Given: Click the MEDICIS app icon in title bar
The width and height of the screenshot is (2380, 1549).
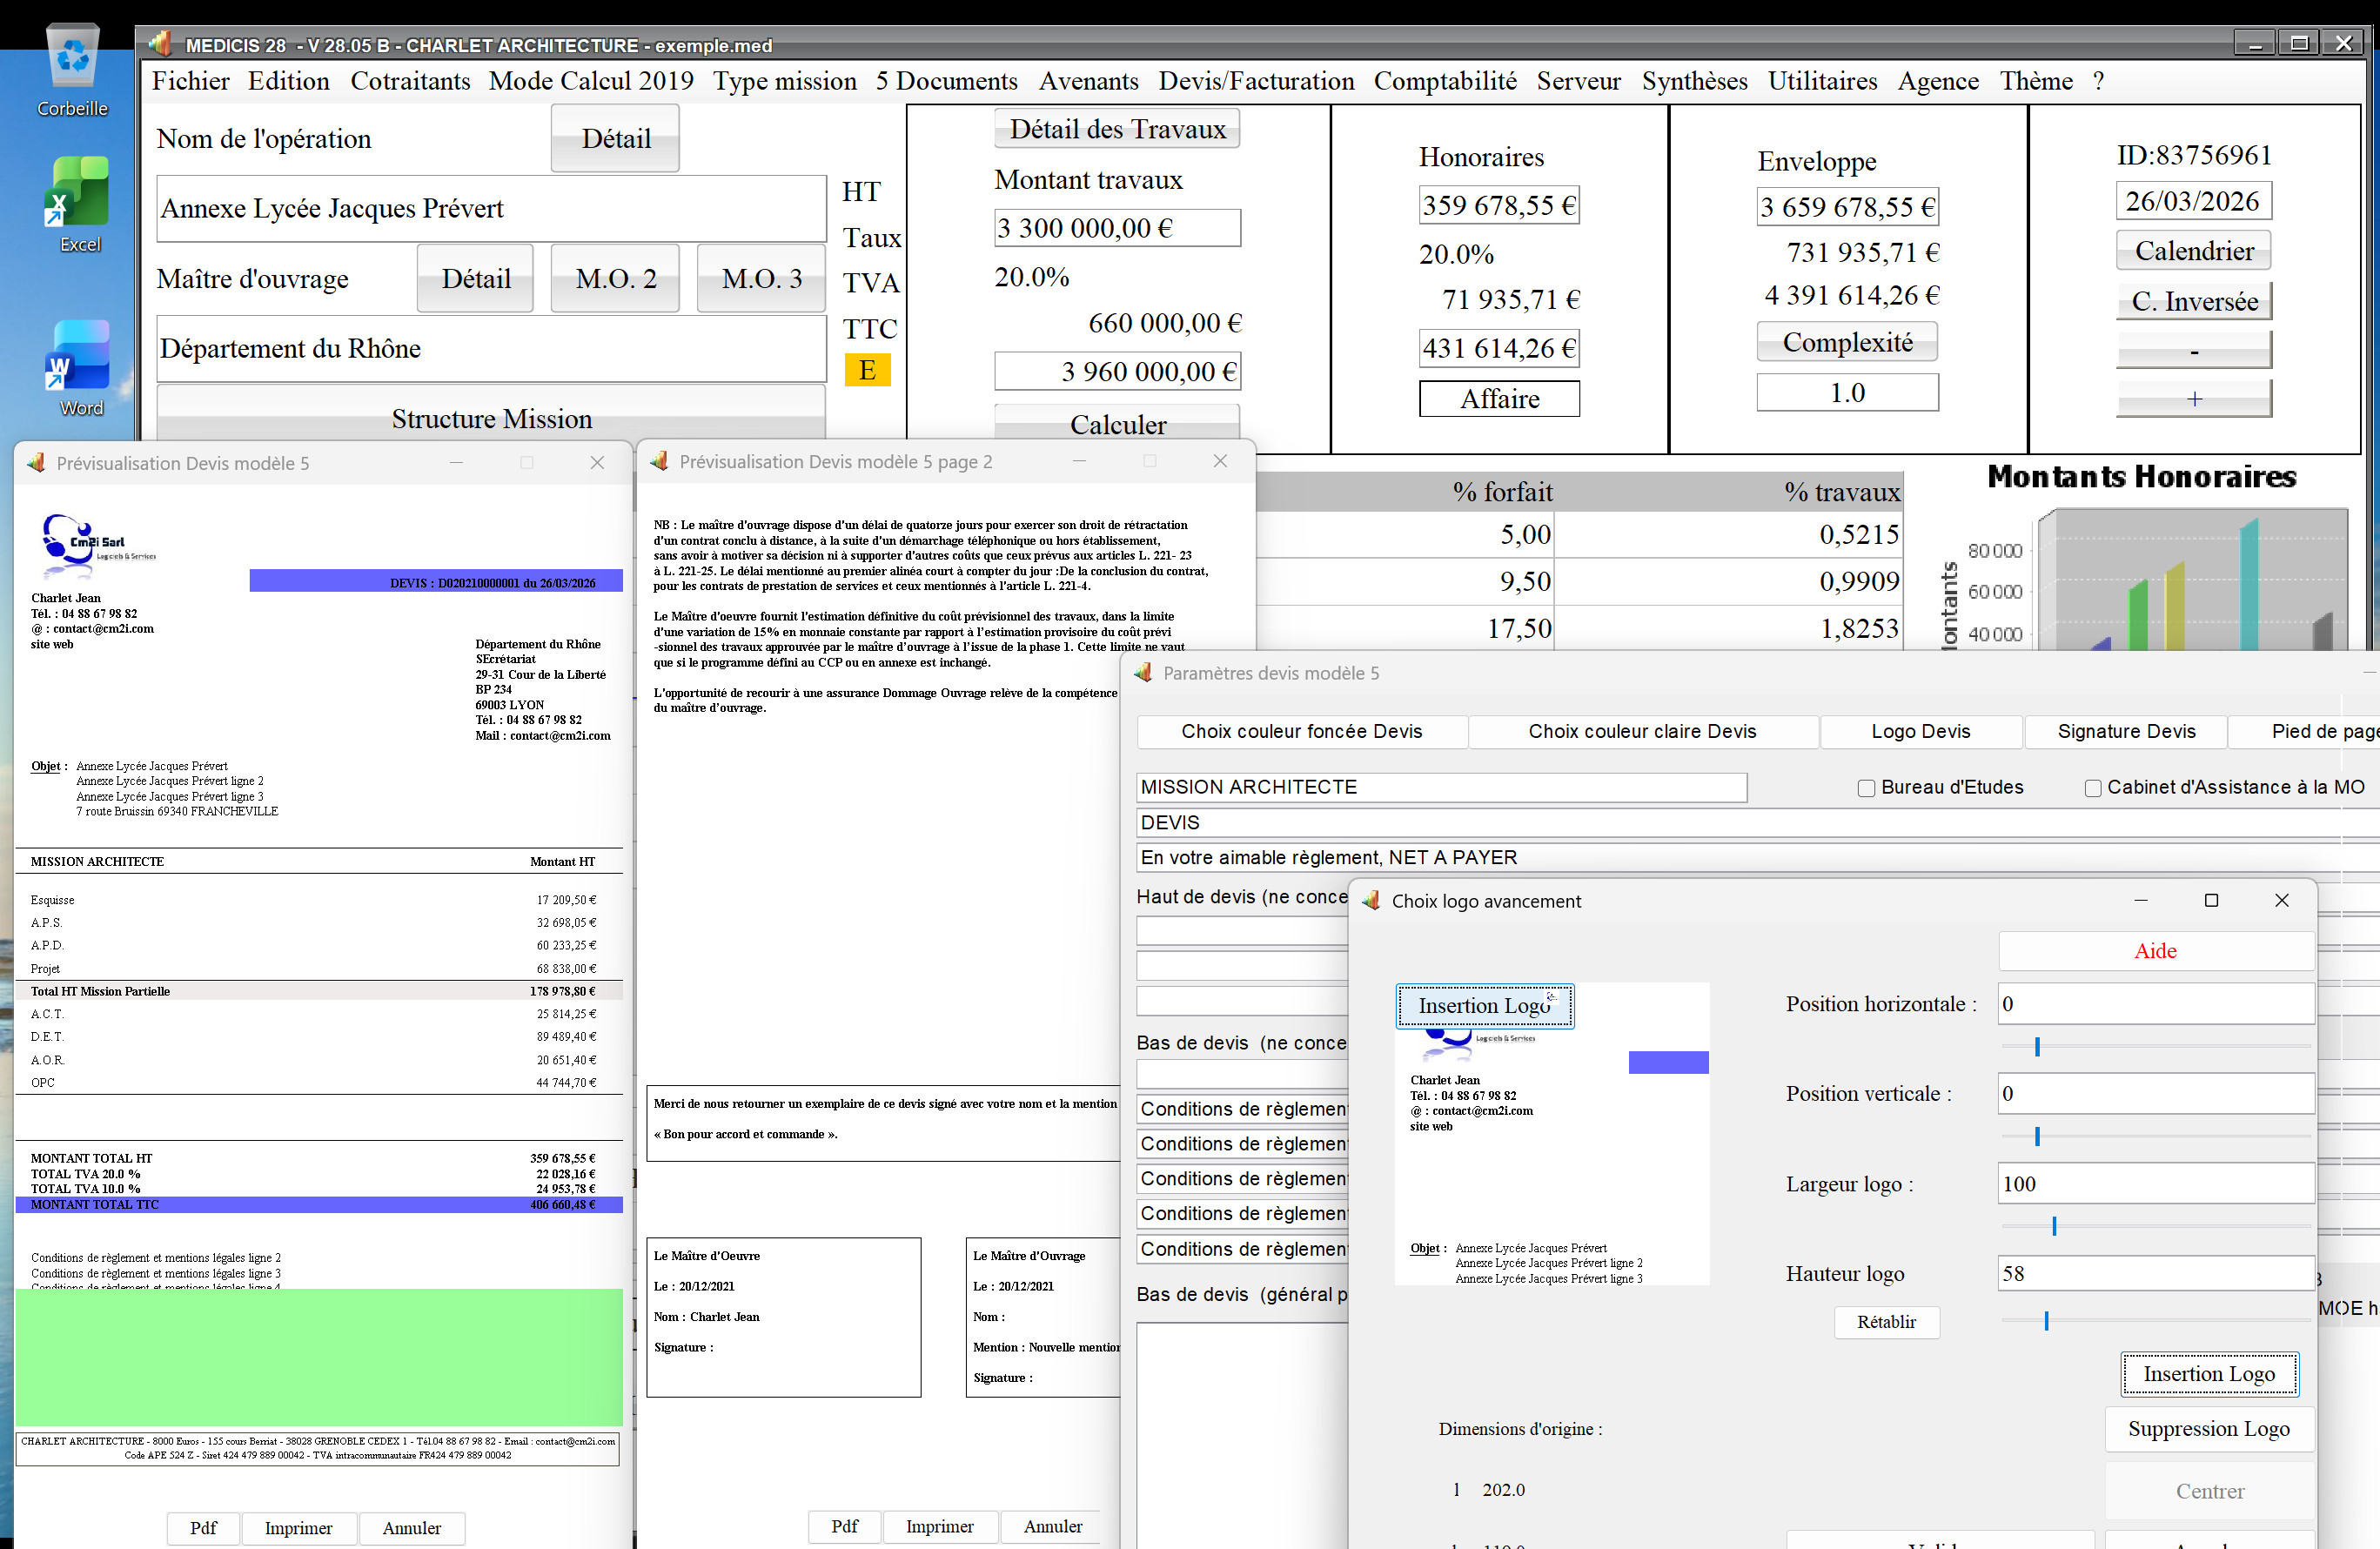Looking at the screenshot, I should (x=160, y=45).
